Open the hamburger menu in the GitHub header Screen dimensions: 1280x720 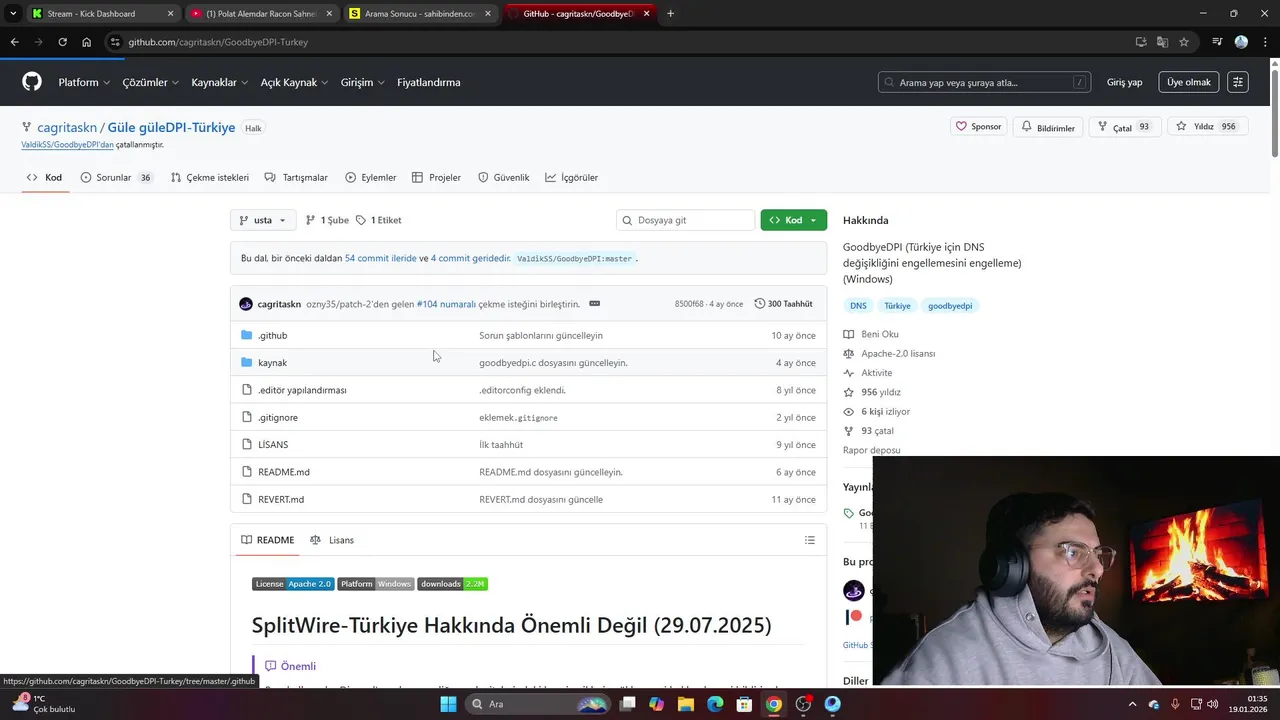tap(1238, 82)
